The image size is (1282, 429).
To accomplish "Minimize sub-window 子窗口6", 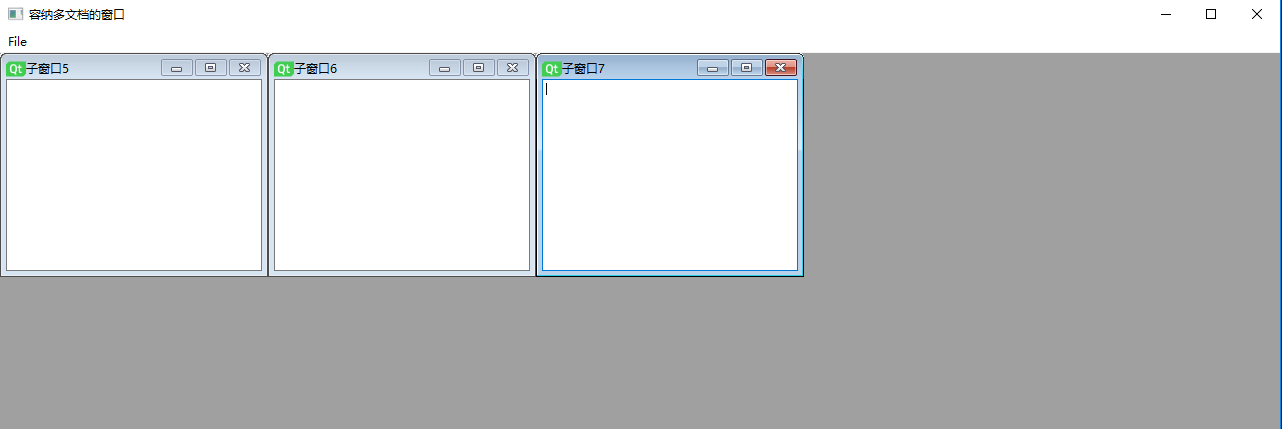I will click(x=445, y=68).
